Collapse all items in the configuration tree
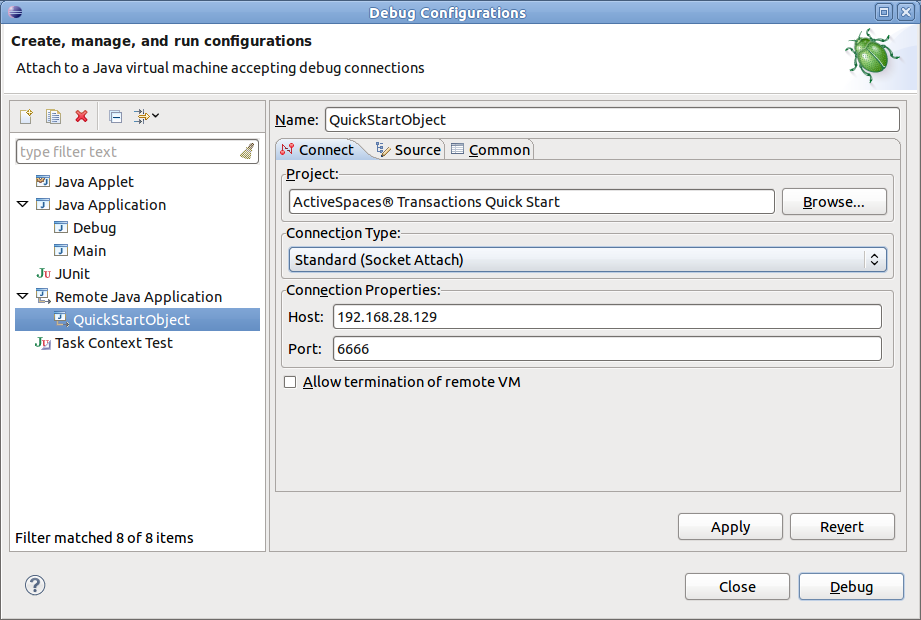Viewport: 921px width, 620px height. (115, 116)
